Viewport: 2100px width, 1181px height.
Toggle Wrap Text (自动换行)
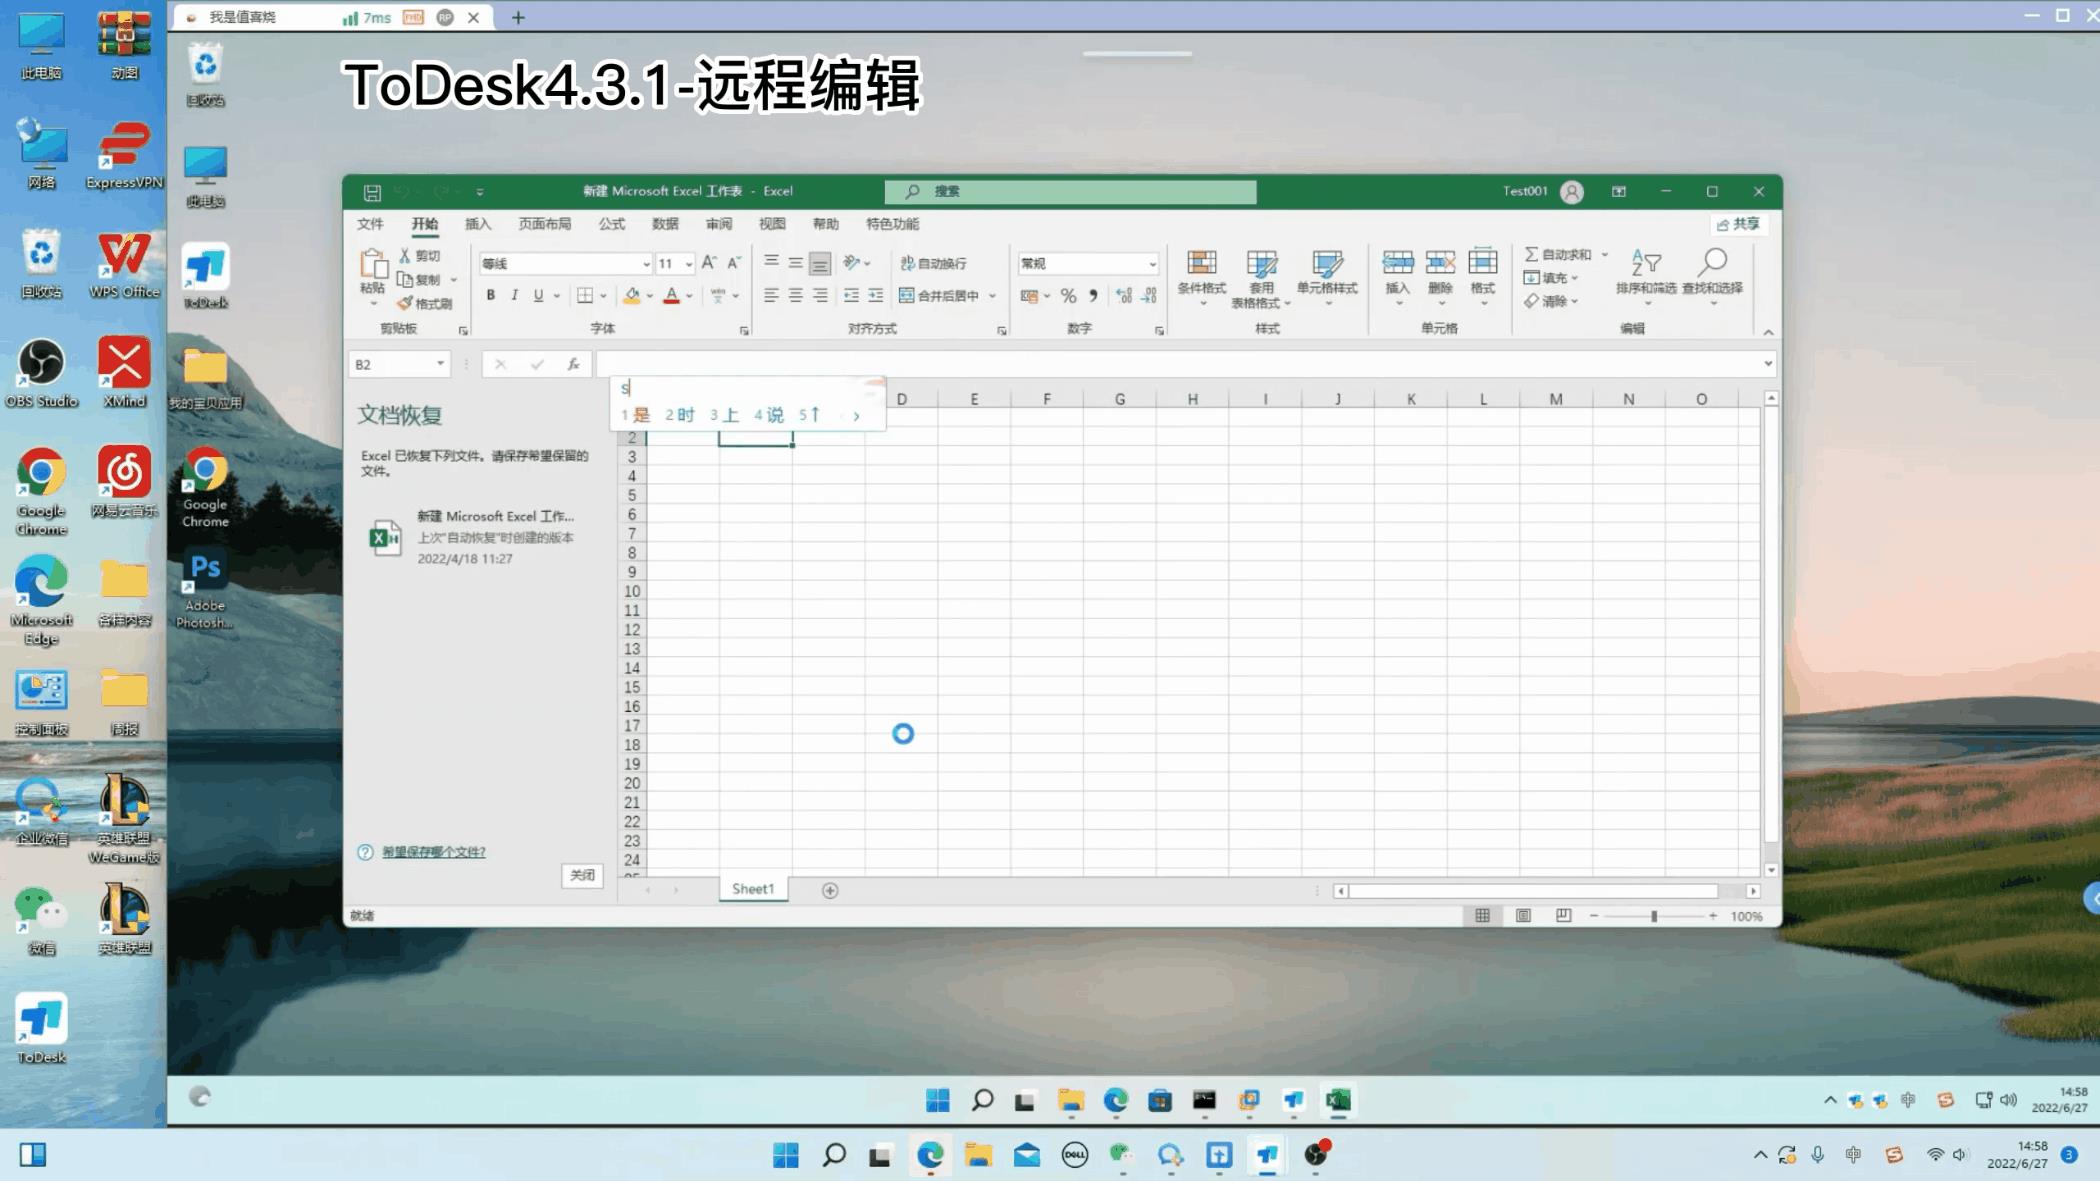tap(933, 263)
